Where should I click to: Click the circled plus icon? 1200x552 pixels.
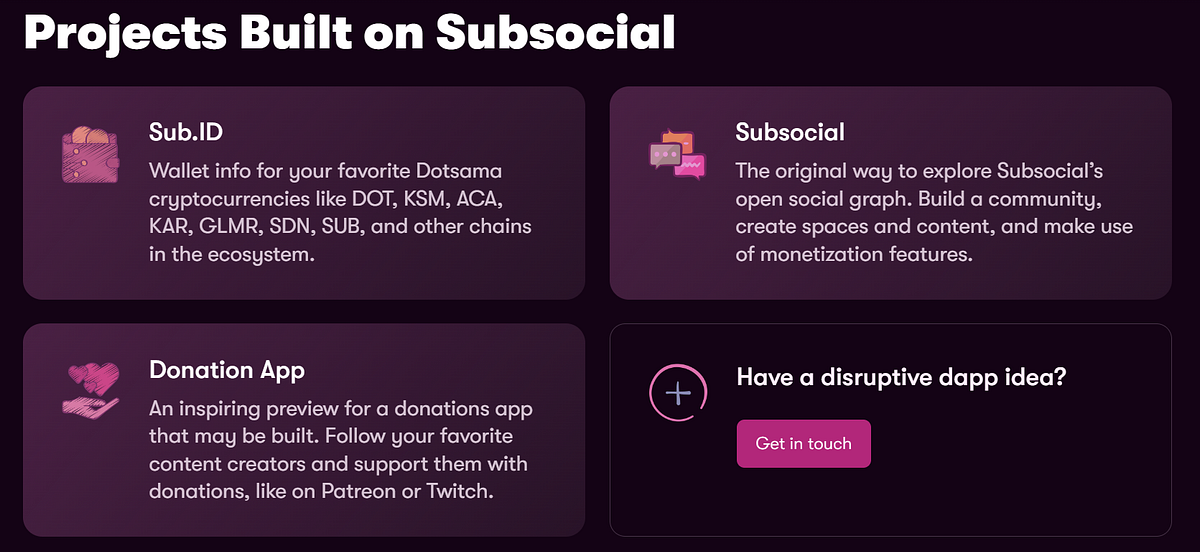pyautogui.click(x=678, y=393)
